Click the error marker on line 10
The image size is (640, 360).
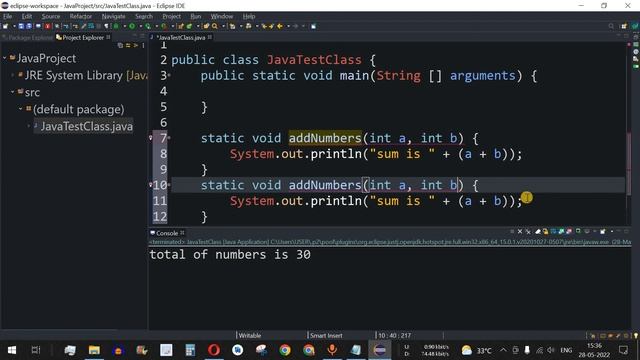(x=151, y=185)
